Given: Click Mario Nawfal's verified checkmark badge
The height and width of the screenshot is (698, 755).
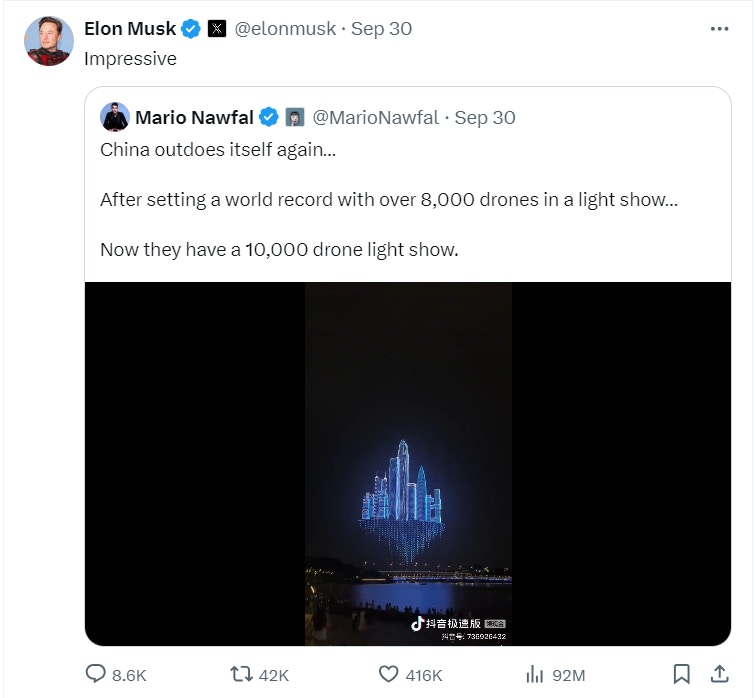Looking at the screenshot, I should point(269,118).
